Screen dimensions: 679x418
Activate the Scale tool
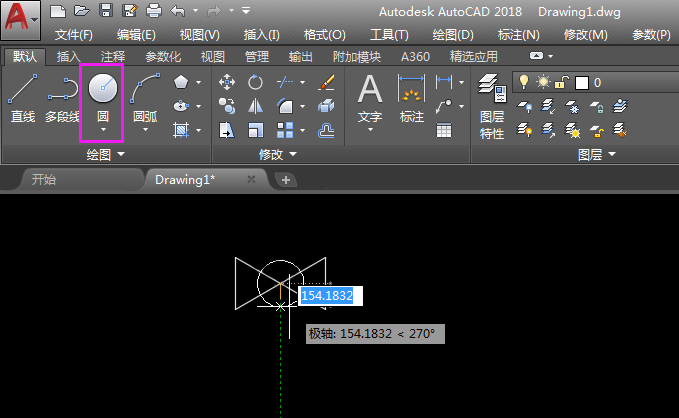(255, 130)
